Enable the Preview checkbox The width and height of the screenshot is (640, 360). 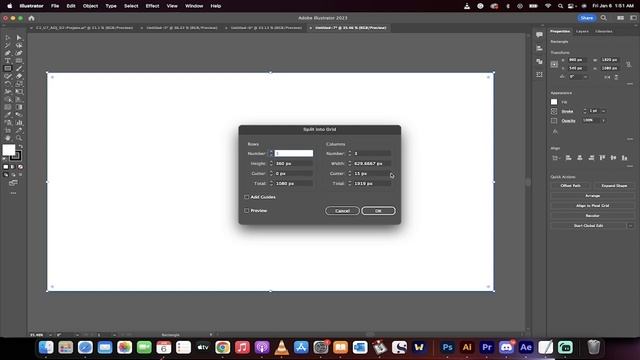(x=247, y=211)
